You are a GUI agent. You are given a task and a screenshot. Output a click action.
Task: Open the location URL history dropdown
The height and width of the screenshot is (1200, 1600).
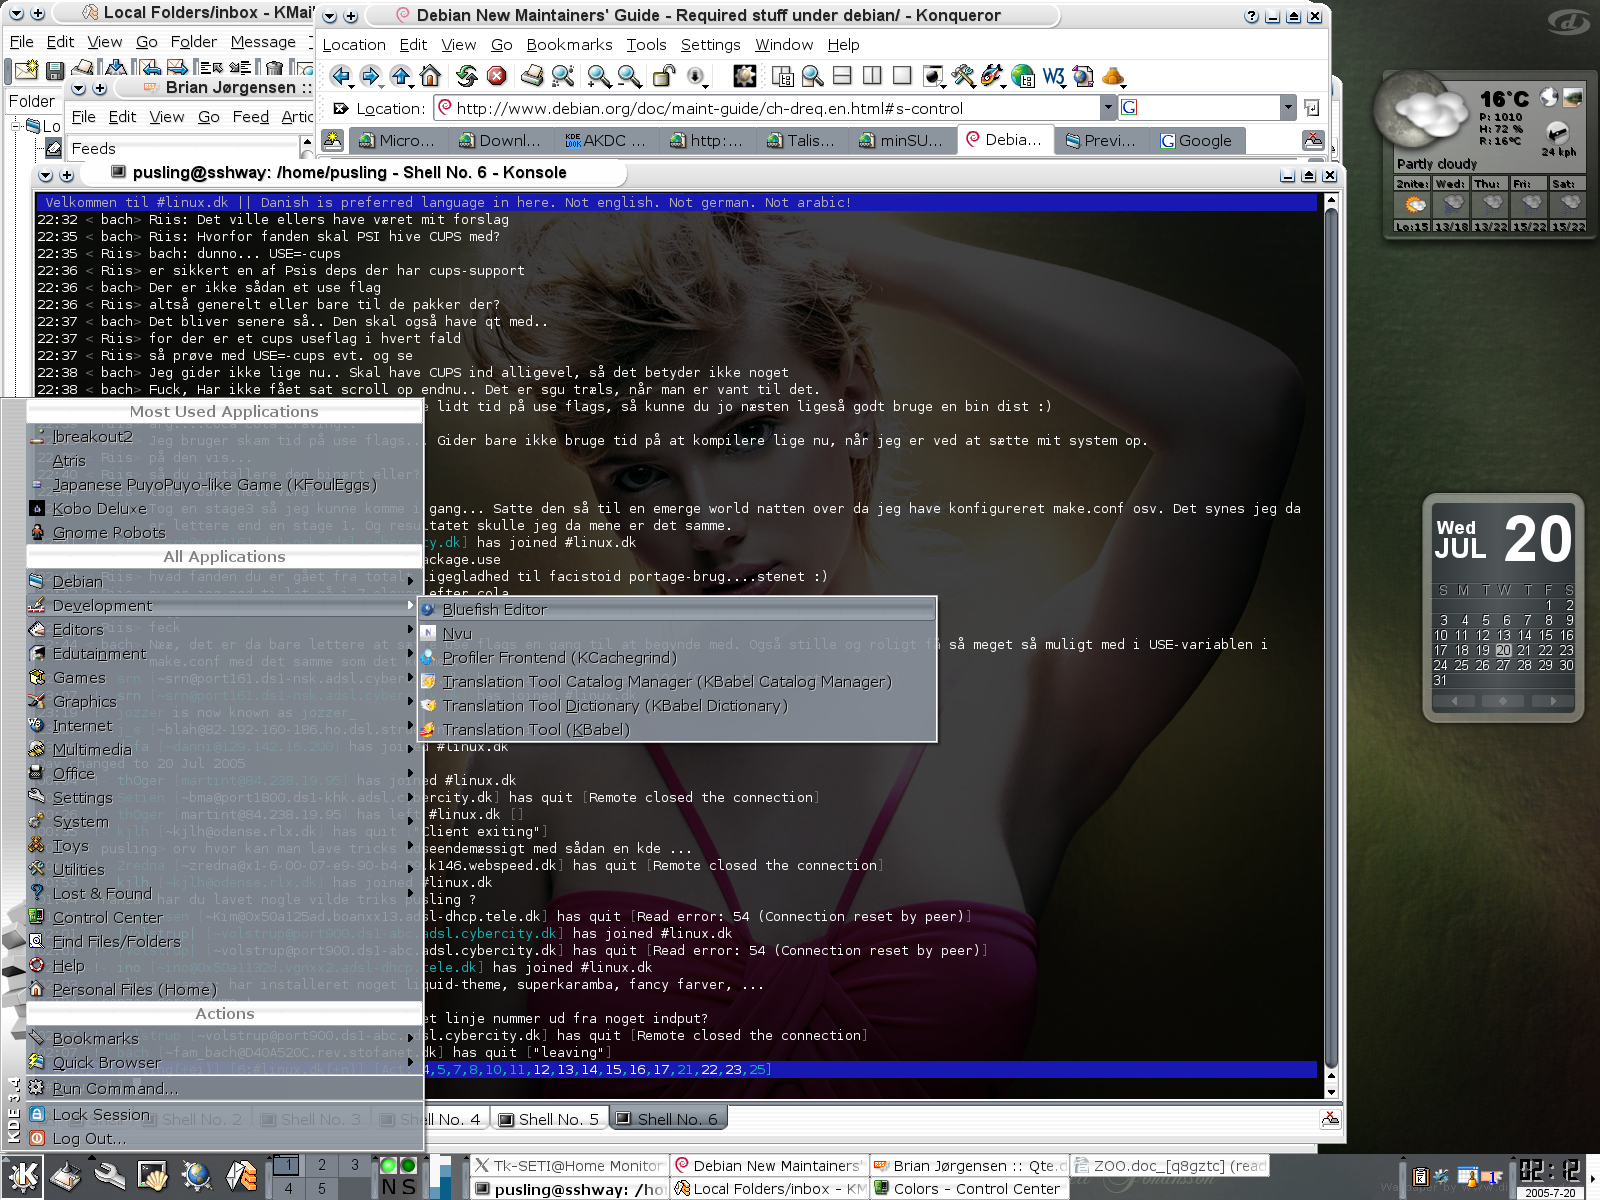tap(1108, 108)
